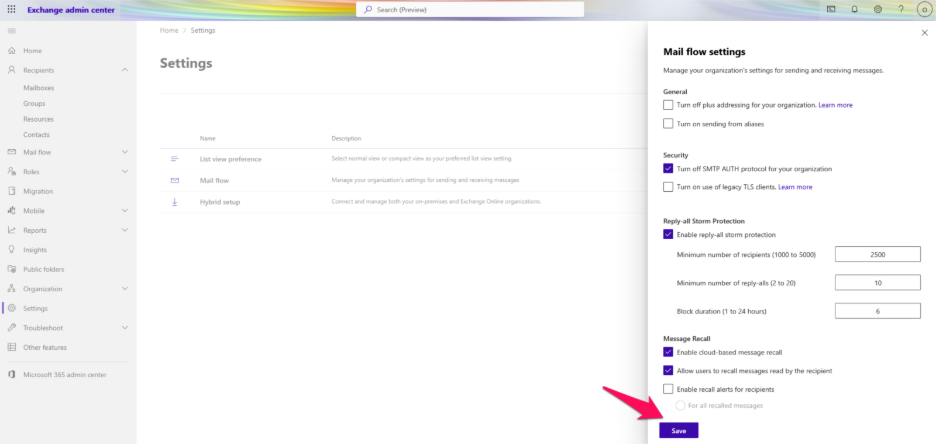Click the Save button
This screenshot has height=444, width=936.
pos(679,430)
